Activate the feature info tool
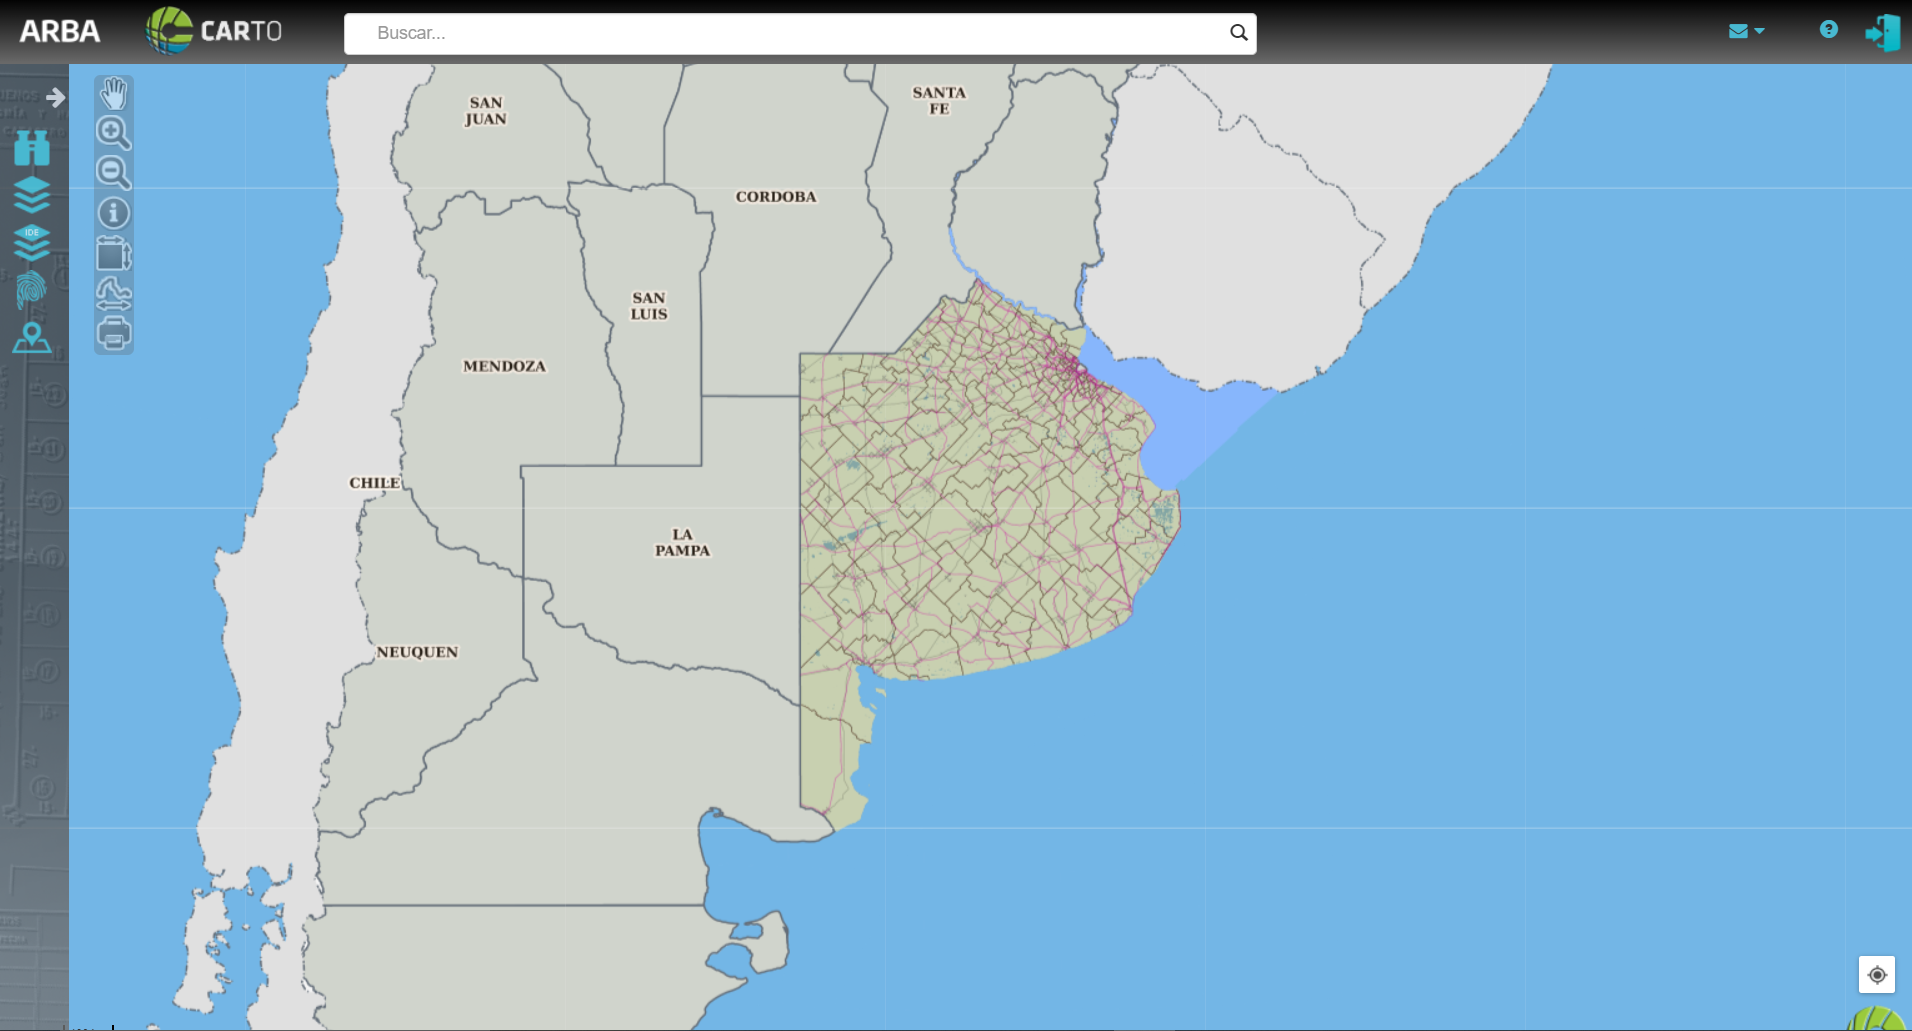Image resolution: width=1912 pixels, height=1031 pixels. click(x=113, y=213)
